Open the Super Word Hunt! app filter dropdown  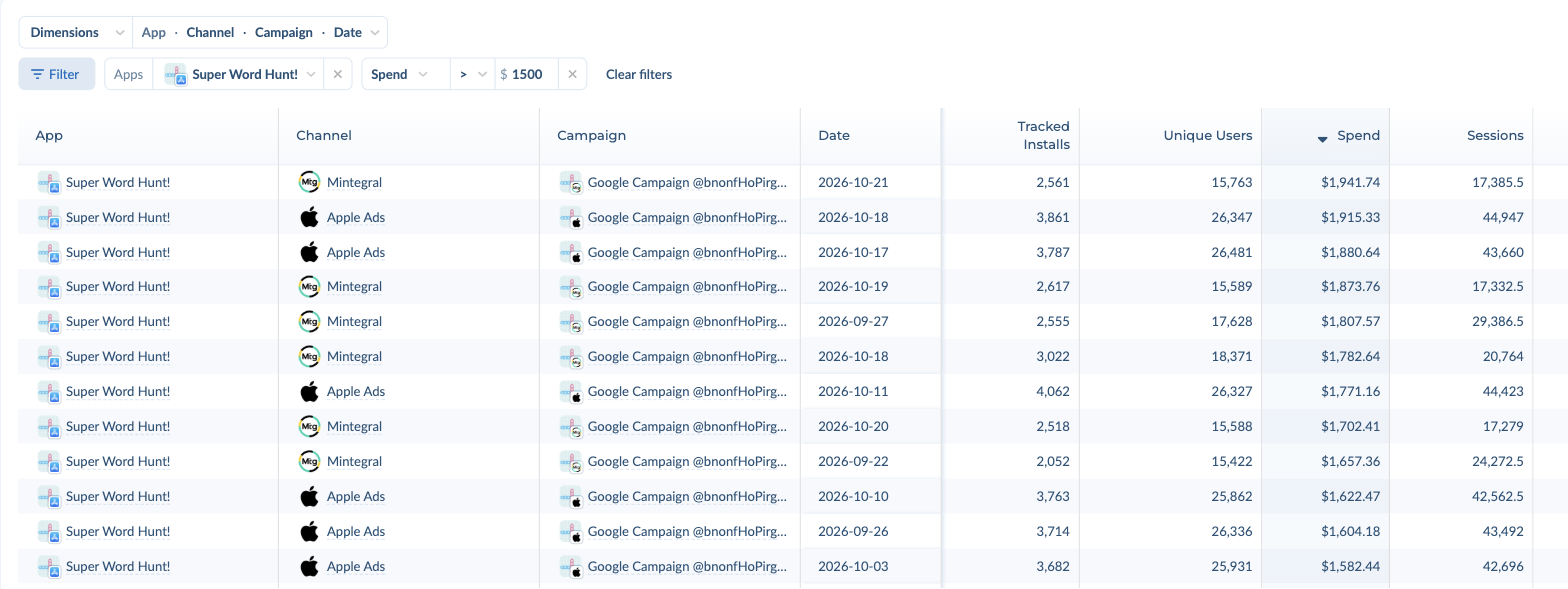pos(238,74)
